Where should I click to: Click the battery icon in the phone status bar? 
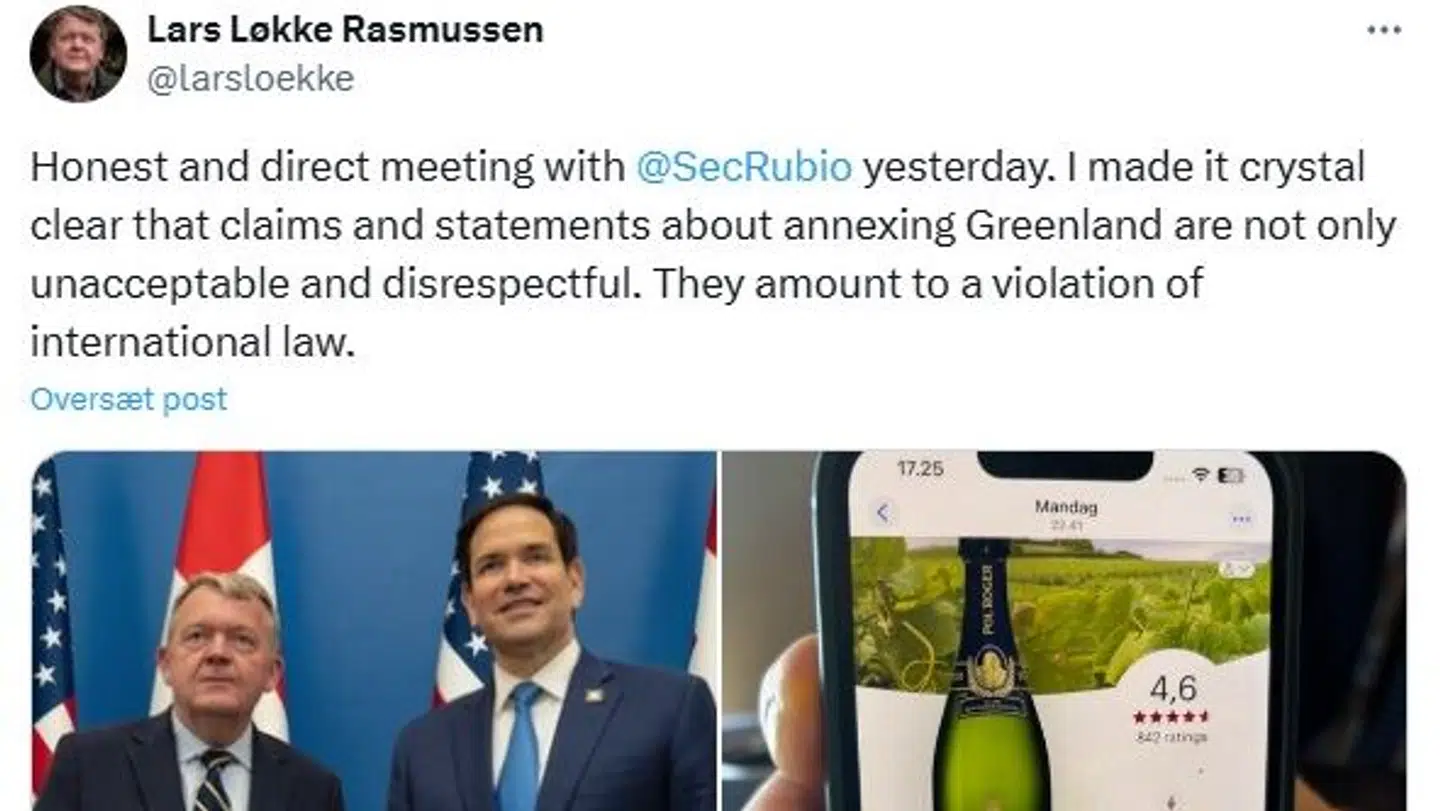pos(1232,474)
